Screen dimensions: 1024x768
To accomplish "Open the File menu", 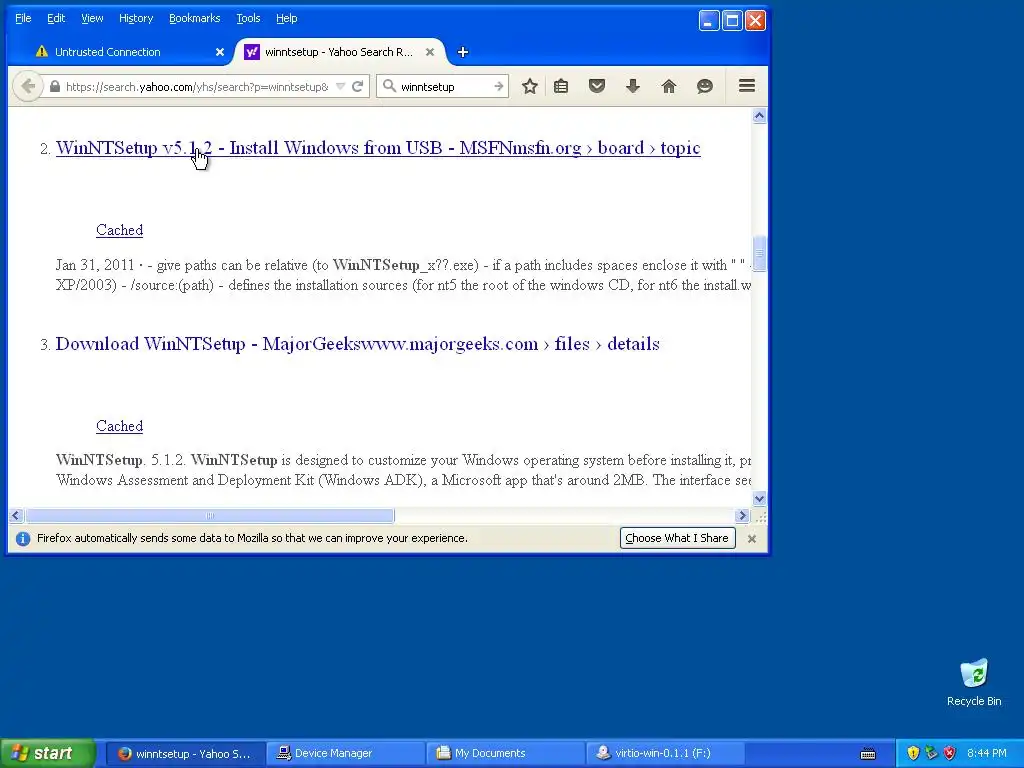I will 23,18.
